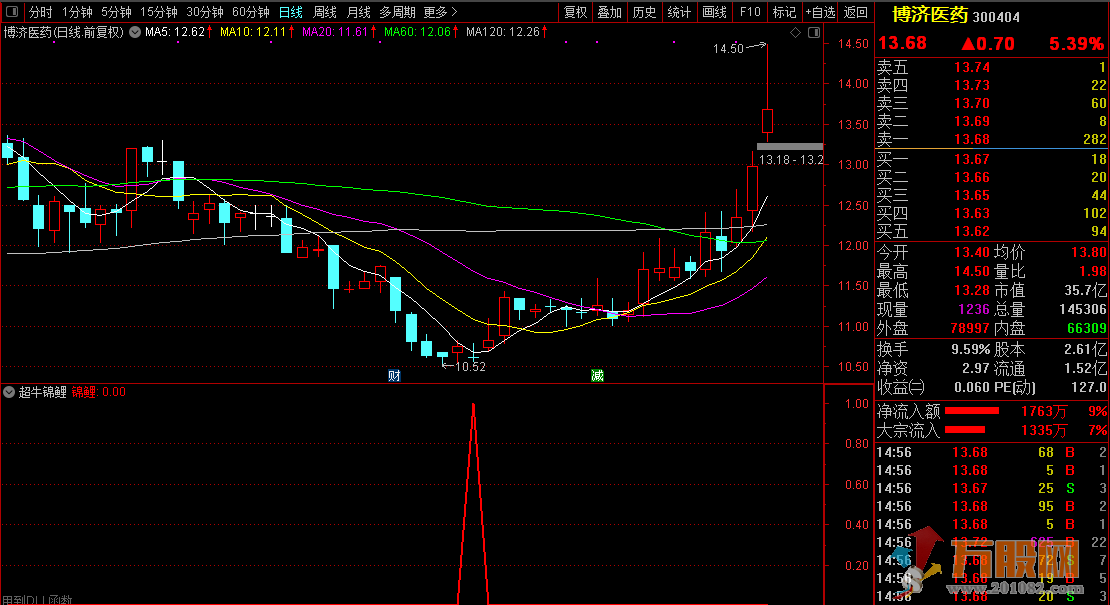Image resolution: width=1110 pixels, height=605 pixels.
Task: Click the MA120: 12.26 indicator label
Action: 503,32
